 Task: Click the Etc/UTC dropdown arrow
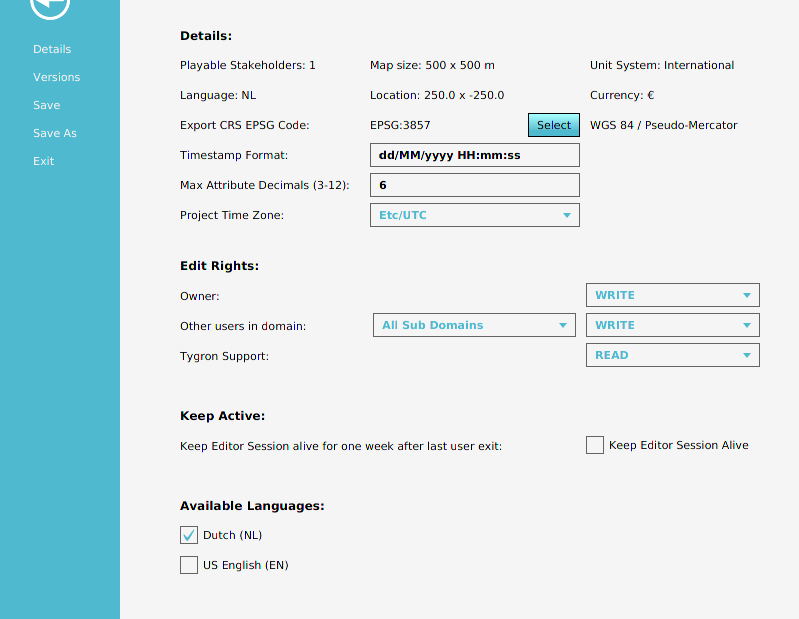tap(566, 215)
